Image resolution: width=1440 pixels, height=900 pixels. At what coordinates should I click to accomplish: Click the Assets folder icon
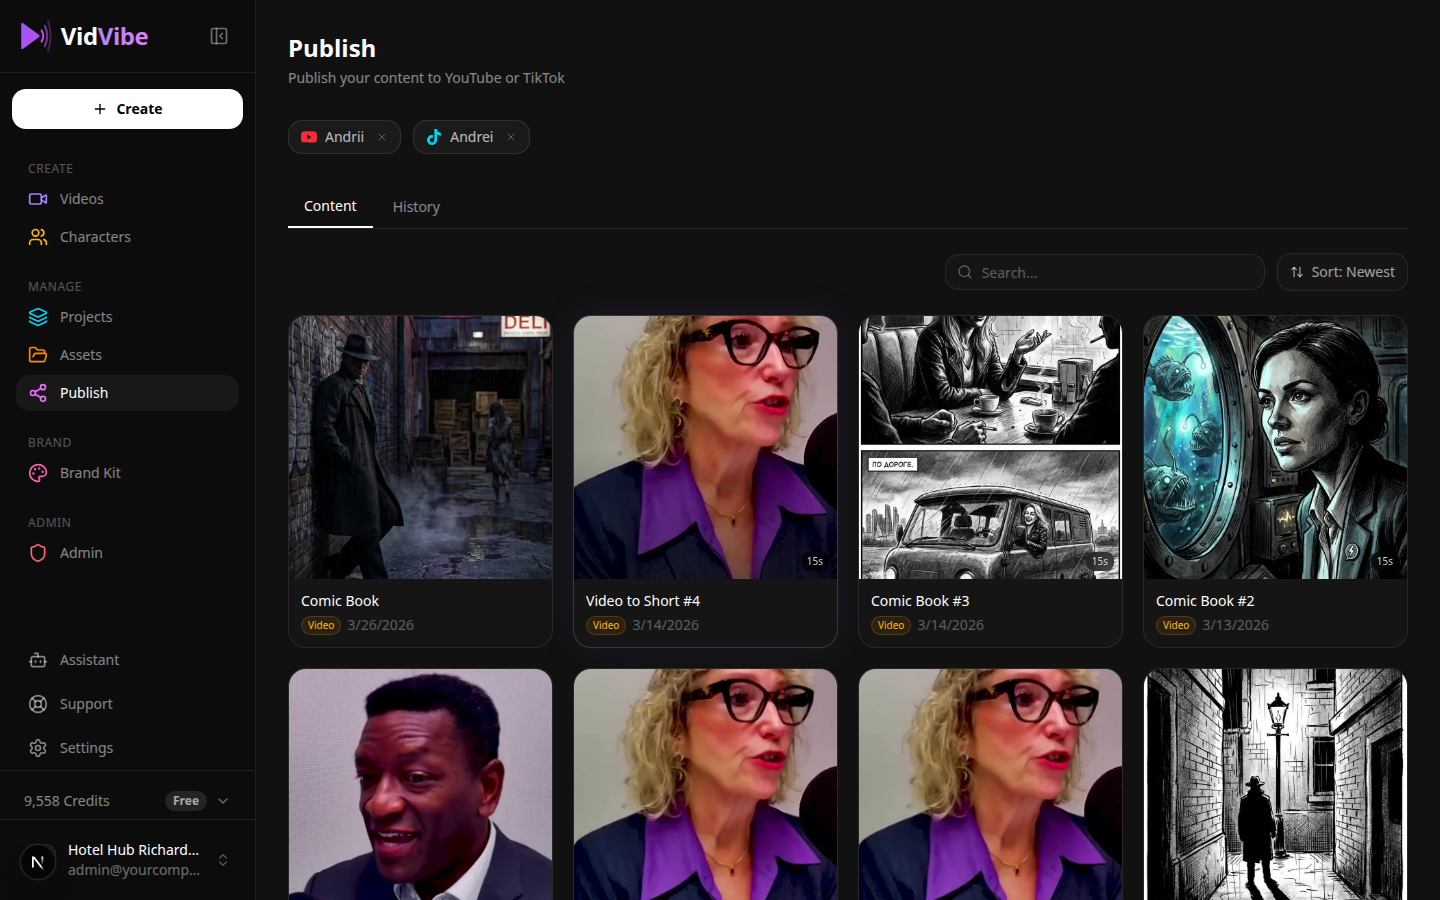coord(37,355)
